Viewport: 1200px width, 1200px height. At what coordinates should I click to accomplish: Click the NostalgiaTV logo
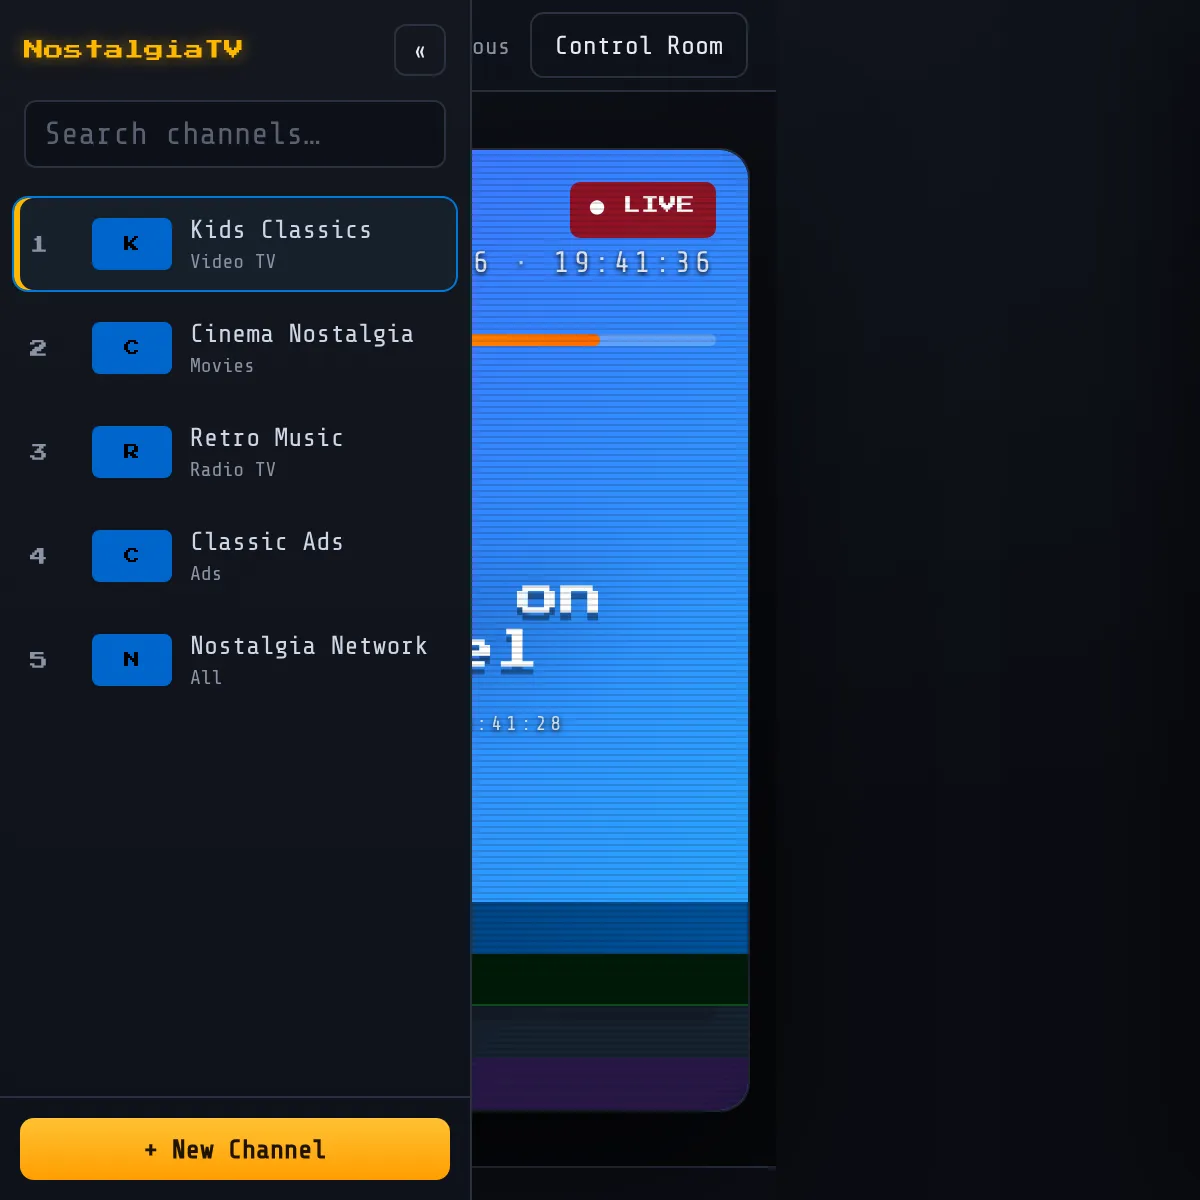click(x=133, y=49)
